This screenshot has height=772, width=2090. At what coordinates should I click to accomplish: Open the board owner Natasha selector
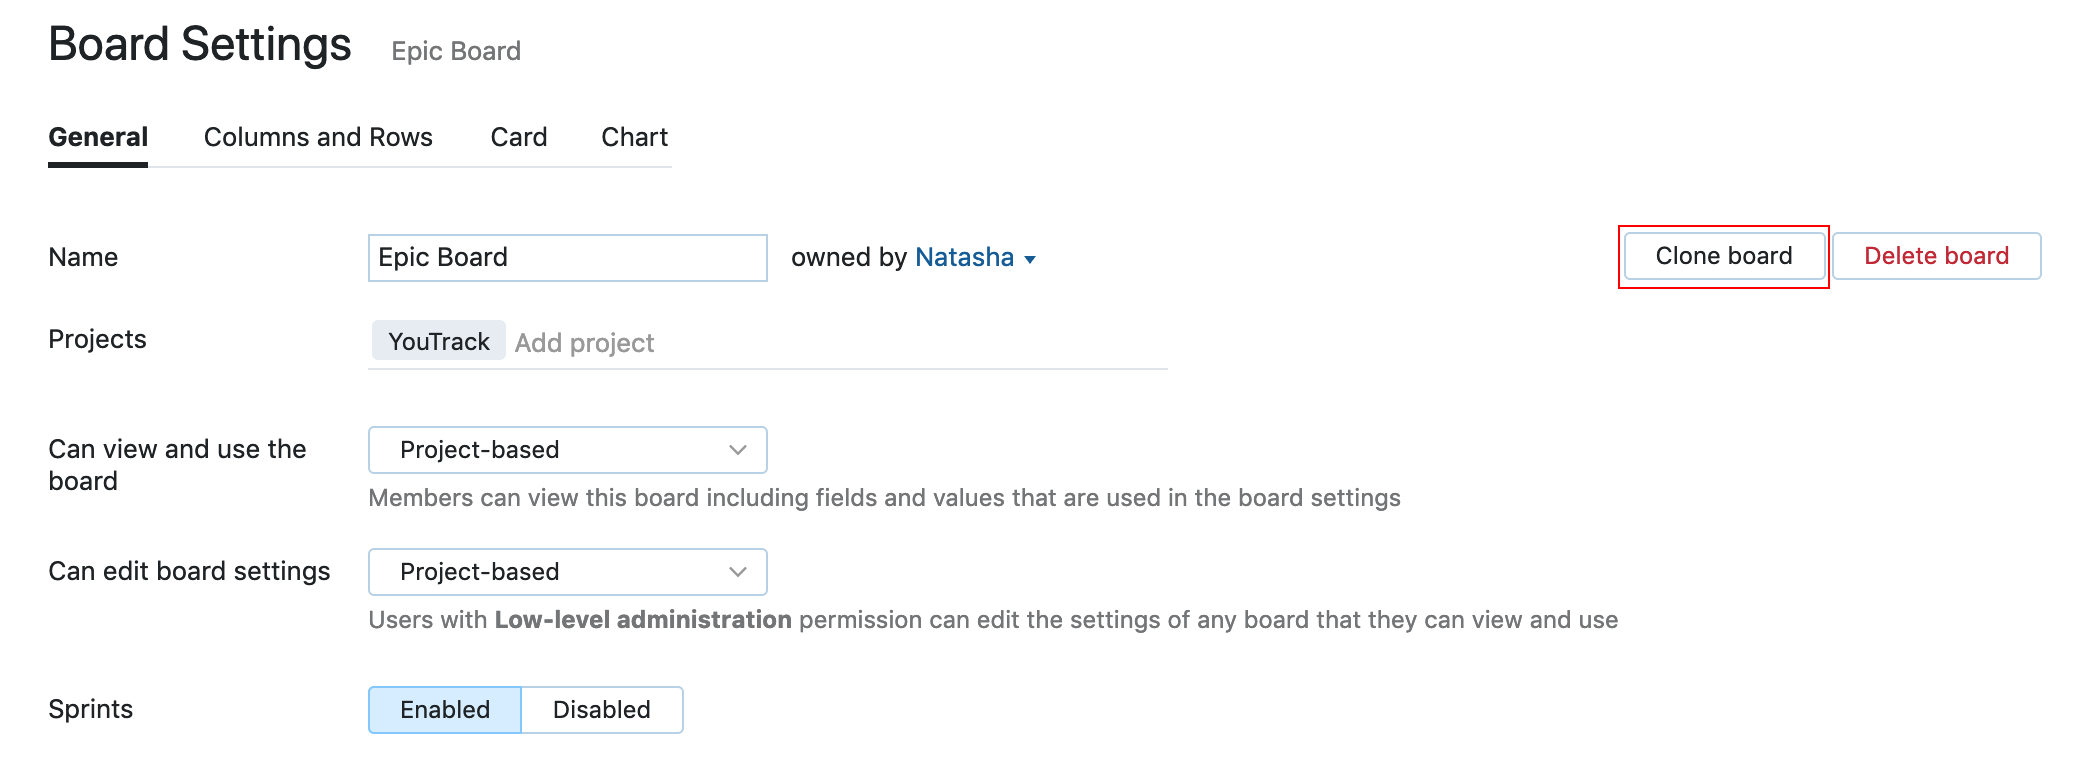(x=965, y=258)
